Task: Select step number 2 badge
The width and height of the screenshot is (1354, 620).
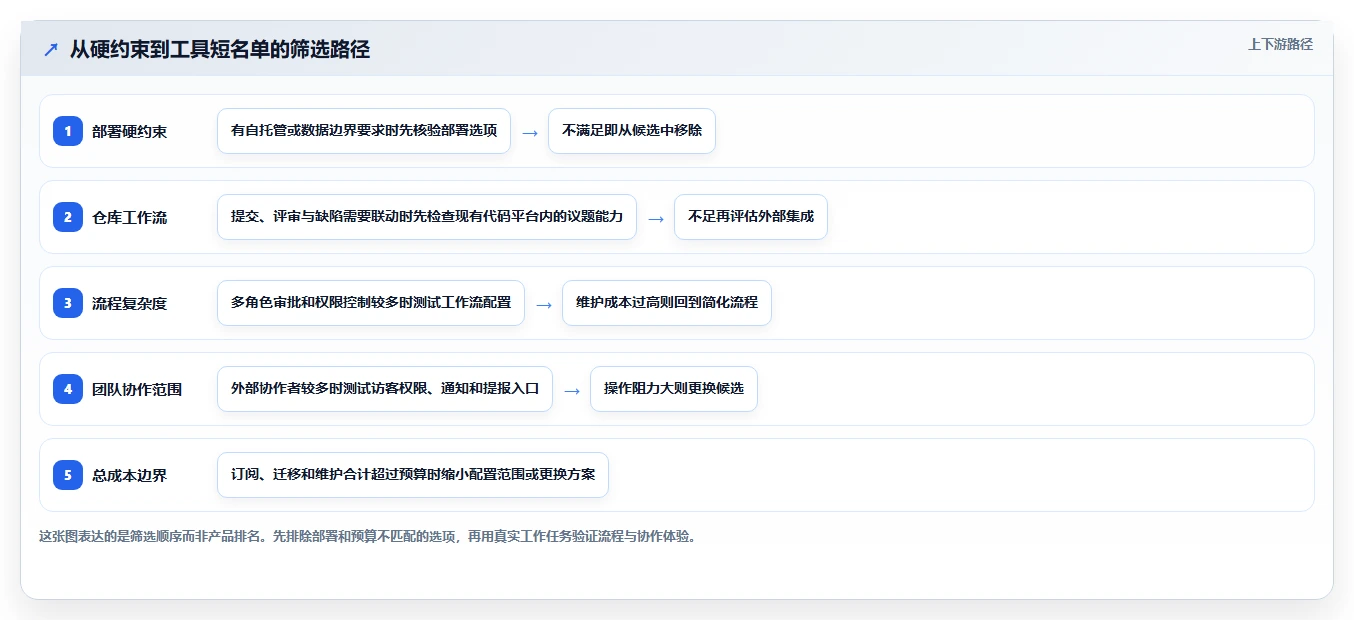Action: (x=68, y=217)
